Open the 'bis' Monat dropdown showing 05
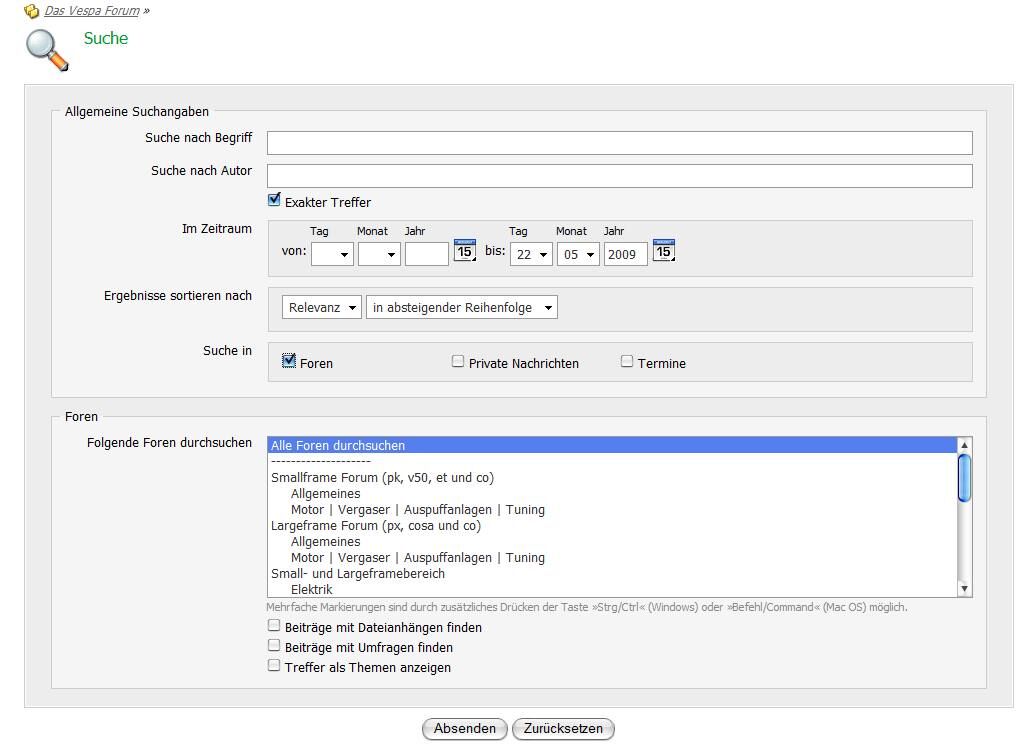The height and width of the screenshot is (747, 1031). [578, 255]
